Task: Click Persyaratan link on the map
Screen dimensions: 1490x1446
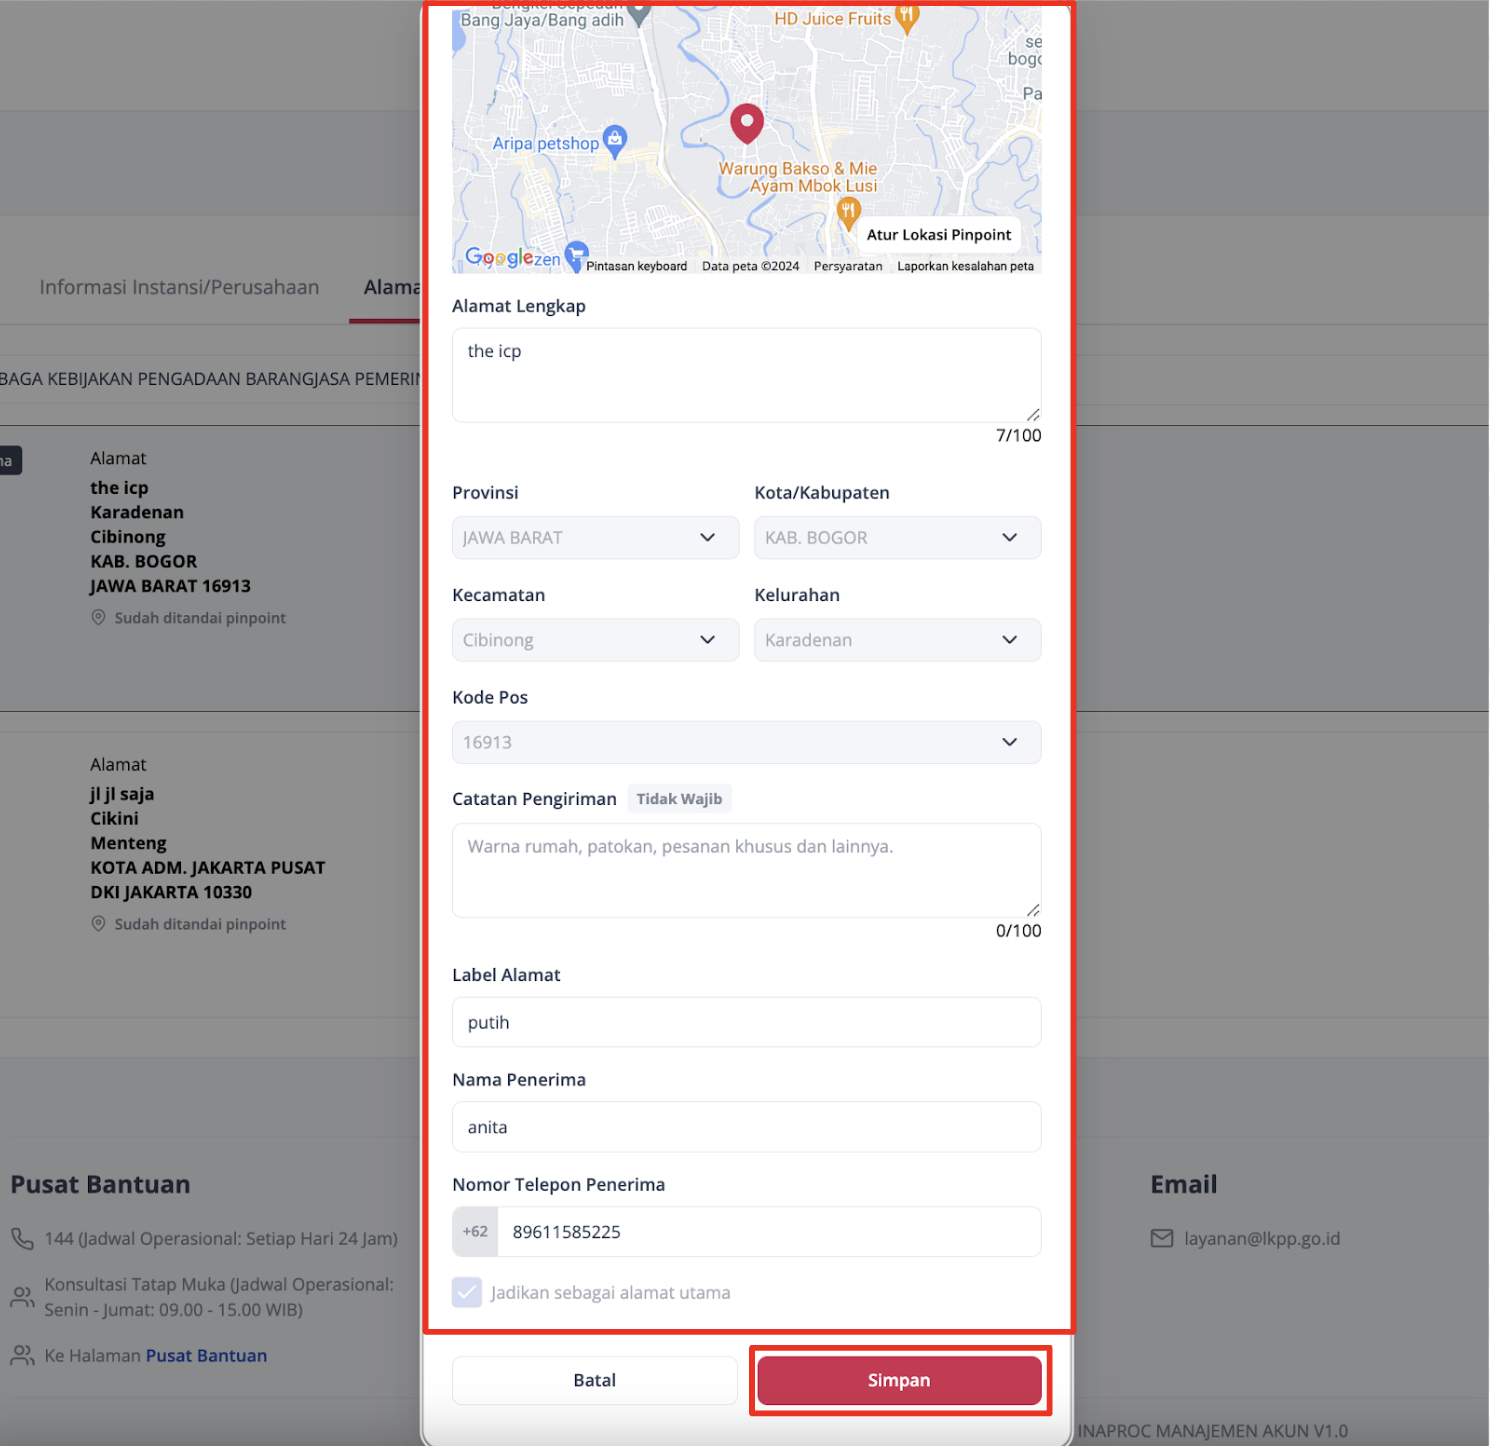Action: click(x=848, y=266)
